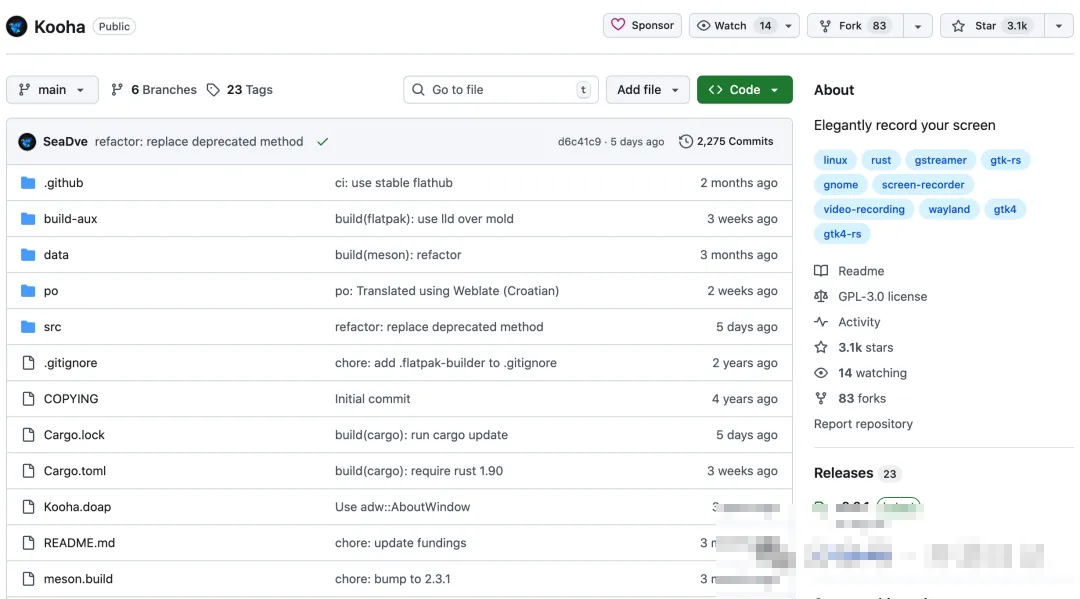Open the Cargo.lock file
Screen dimensions: 1080x599
(74, 434)
